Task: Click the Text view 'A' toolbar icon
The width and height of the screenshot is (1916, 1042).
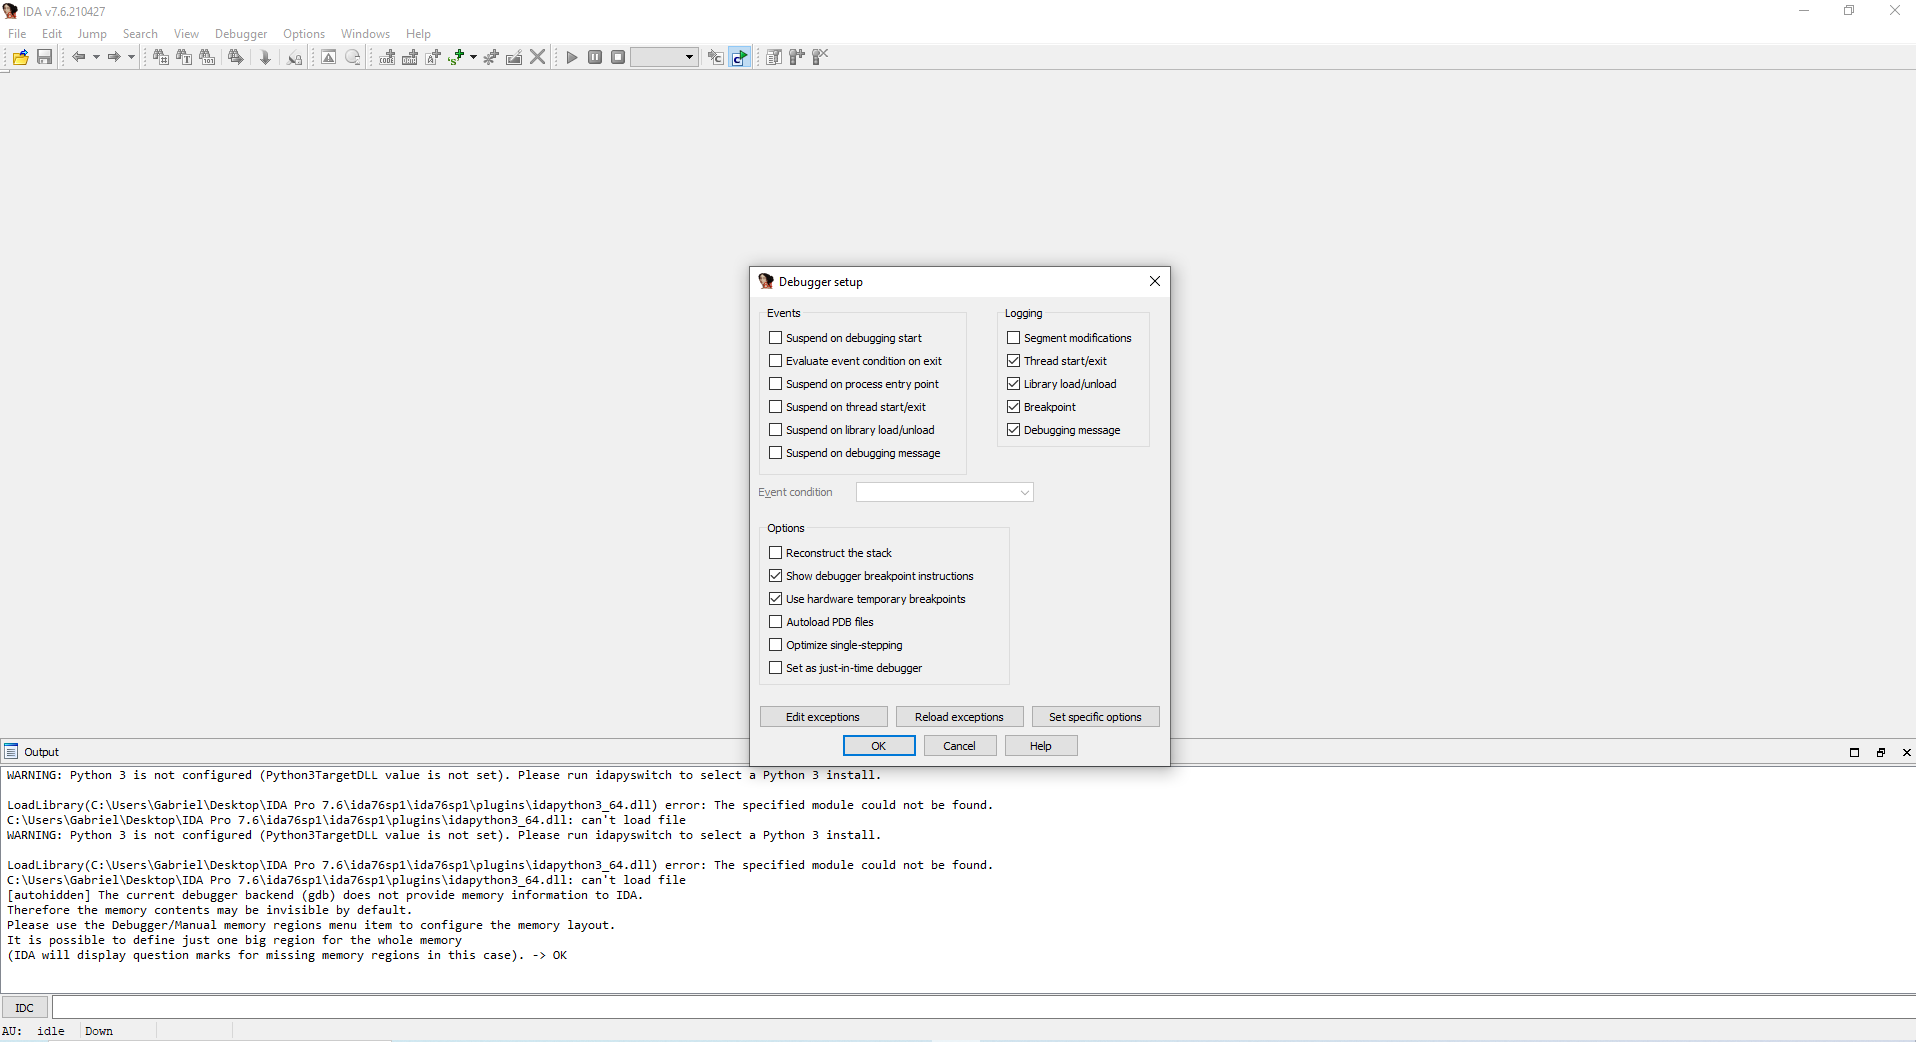Action: pyautogui.click(x=328, y=57)
